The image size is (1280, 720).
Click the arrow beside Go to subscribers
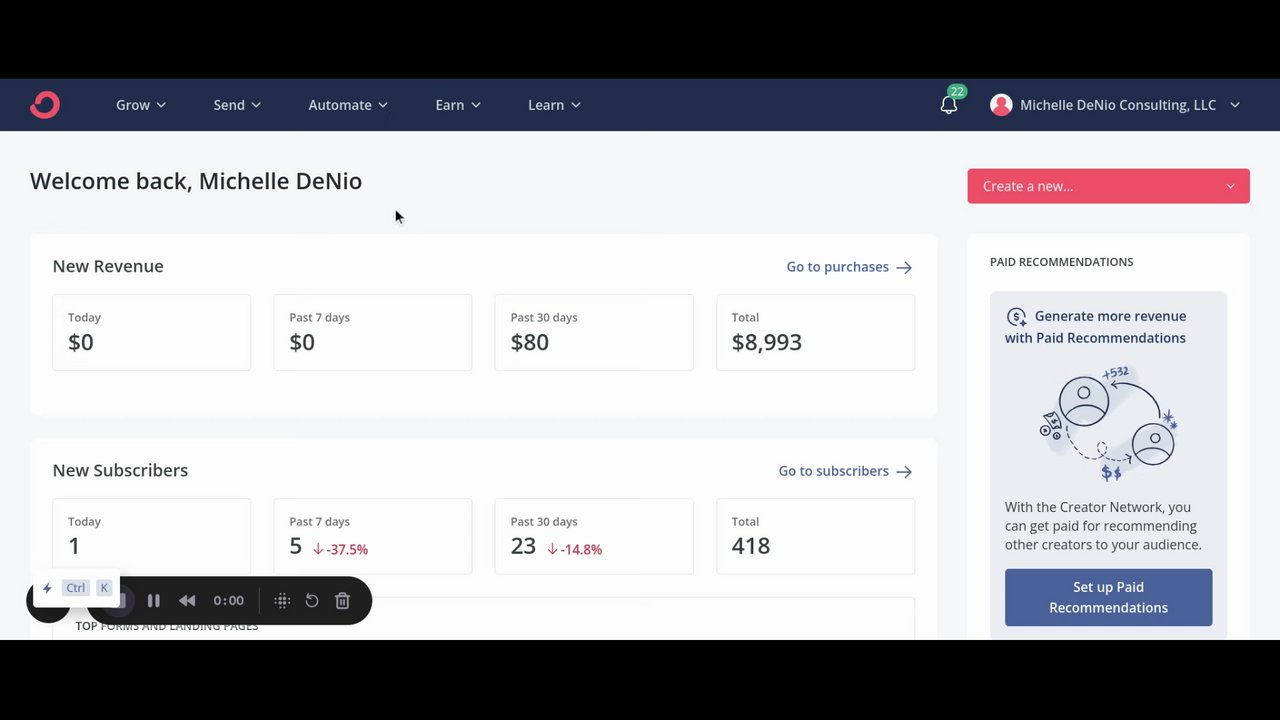click(x=904, y=471)
